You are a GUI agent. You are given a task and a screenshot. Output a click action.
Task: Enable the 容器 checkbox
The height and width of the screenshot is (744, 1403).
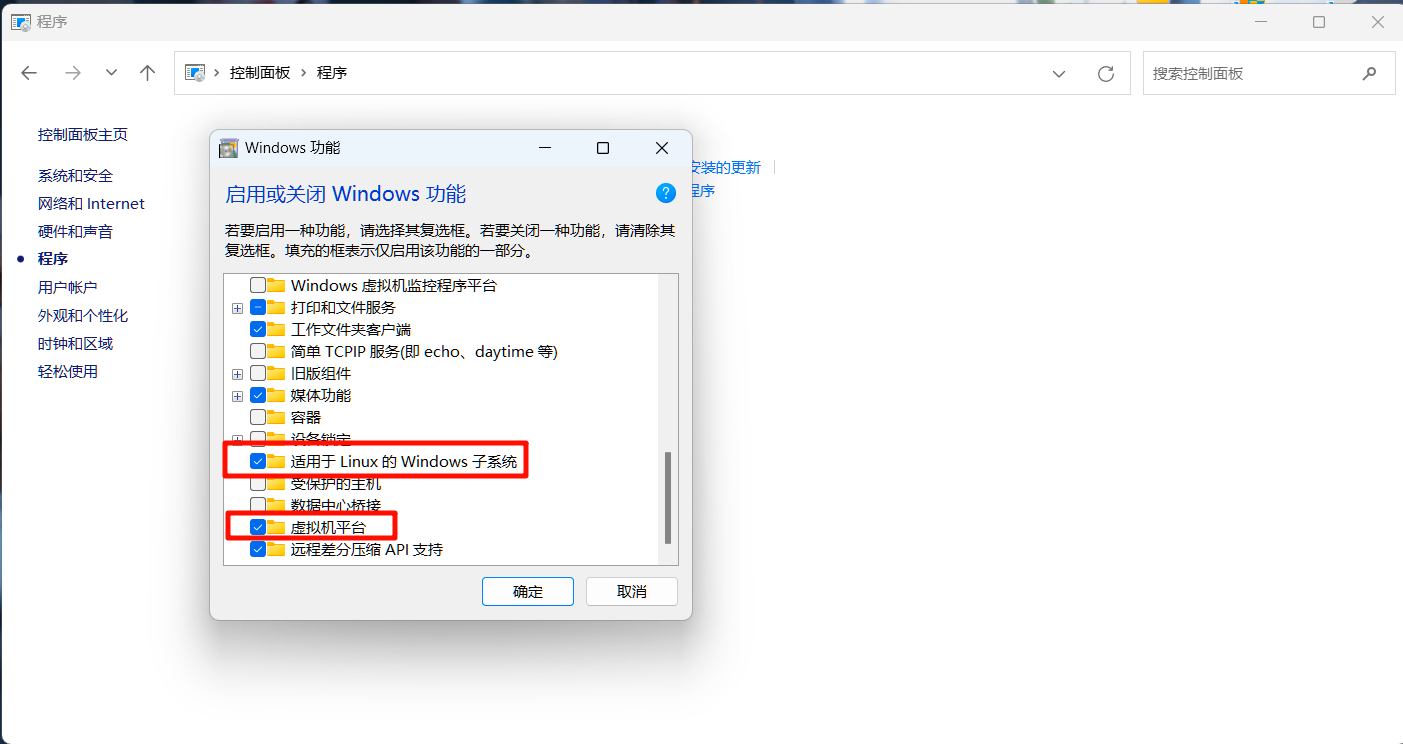click(x=258, y=417)
